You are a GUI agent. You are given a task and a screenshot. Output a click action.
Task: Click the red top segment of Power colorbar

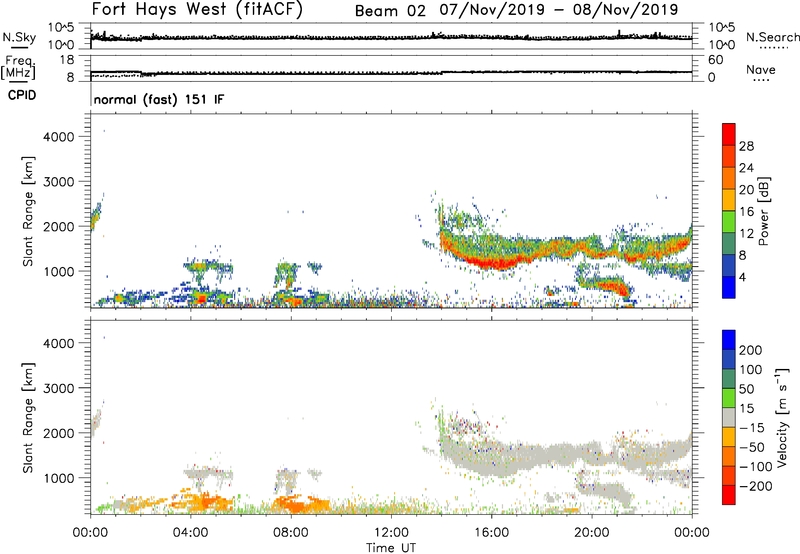pos(729,134)
